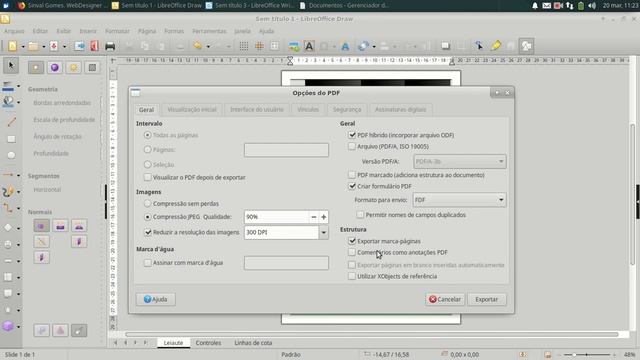This screenshot has width=640, height=360.
Task: Choose 'Compressão sem perdas' radio option
Action: point(147,203)
